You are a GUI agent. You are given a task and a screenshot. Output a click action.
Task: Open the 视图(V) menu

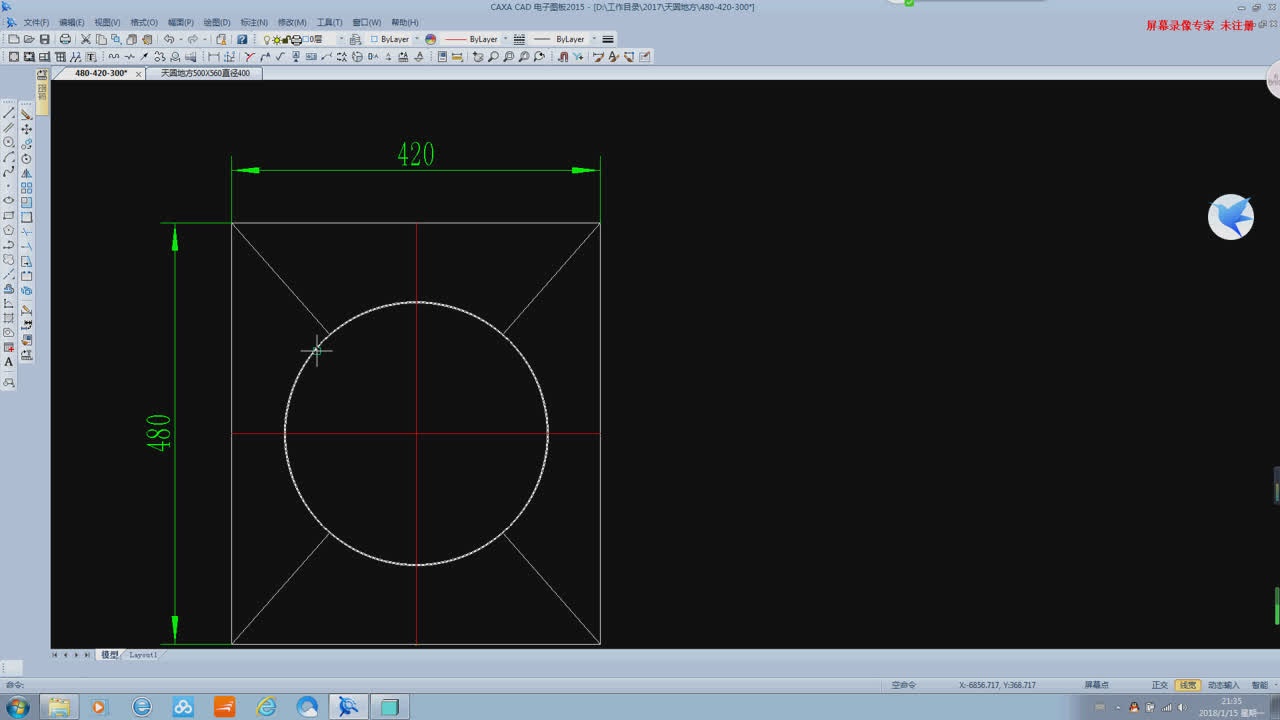click(x=107, y=22)
